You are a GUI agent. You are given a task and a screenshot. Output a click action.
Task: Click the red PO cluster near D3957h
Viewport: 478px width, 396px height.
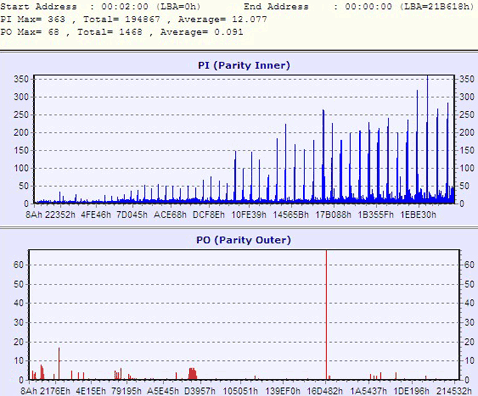192,374
